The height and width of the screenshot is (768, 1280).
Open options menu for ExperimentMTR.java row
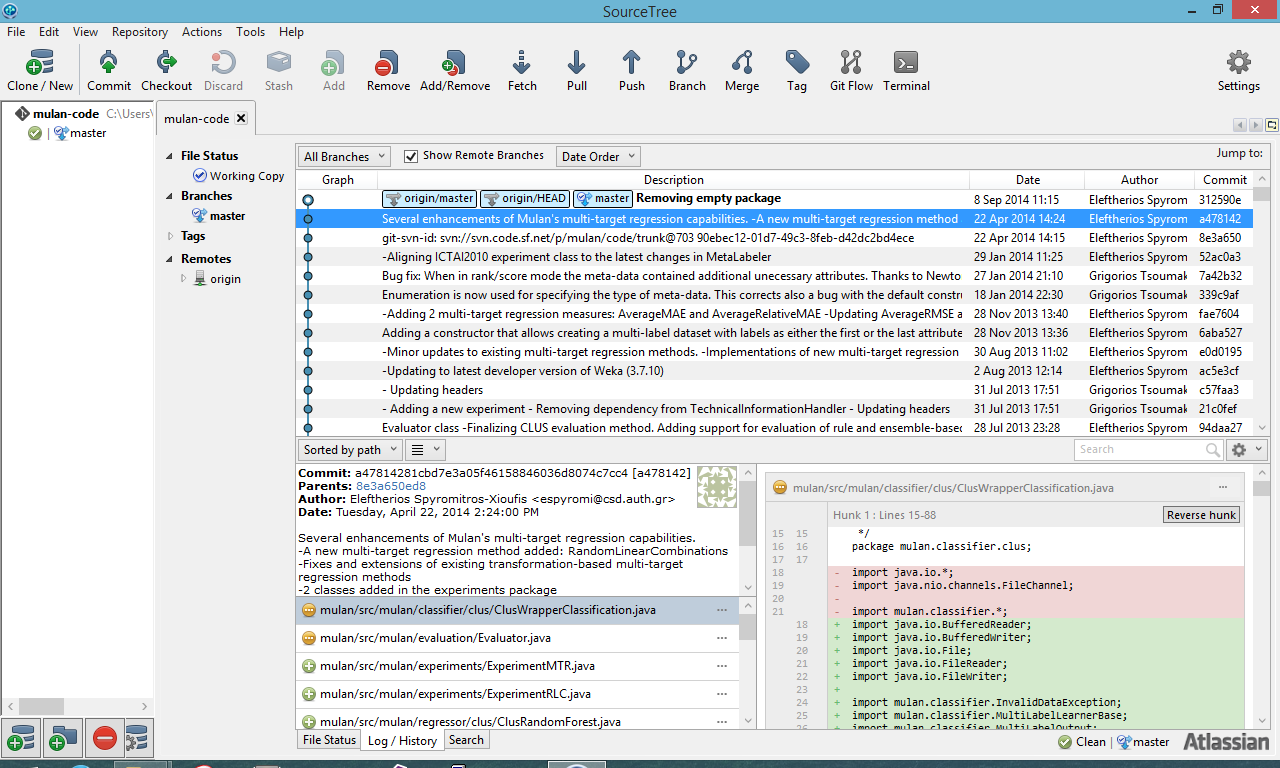click(722, 666)
